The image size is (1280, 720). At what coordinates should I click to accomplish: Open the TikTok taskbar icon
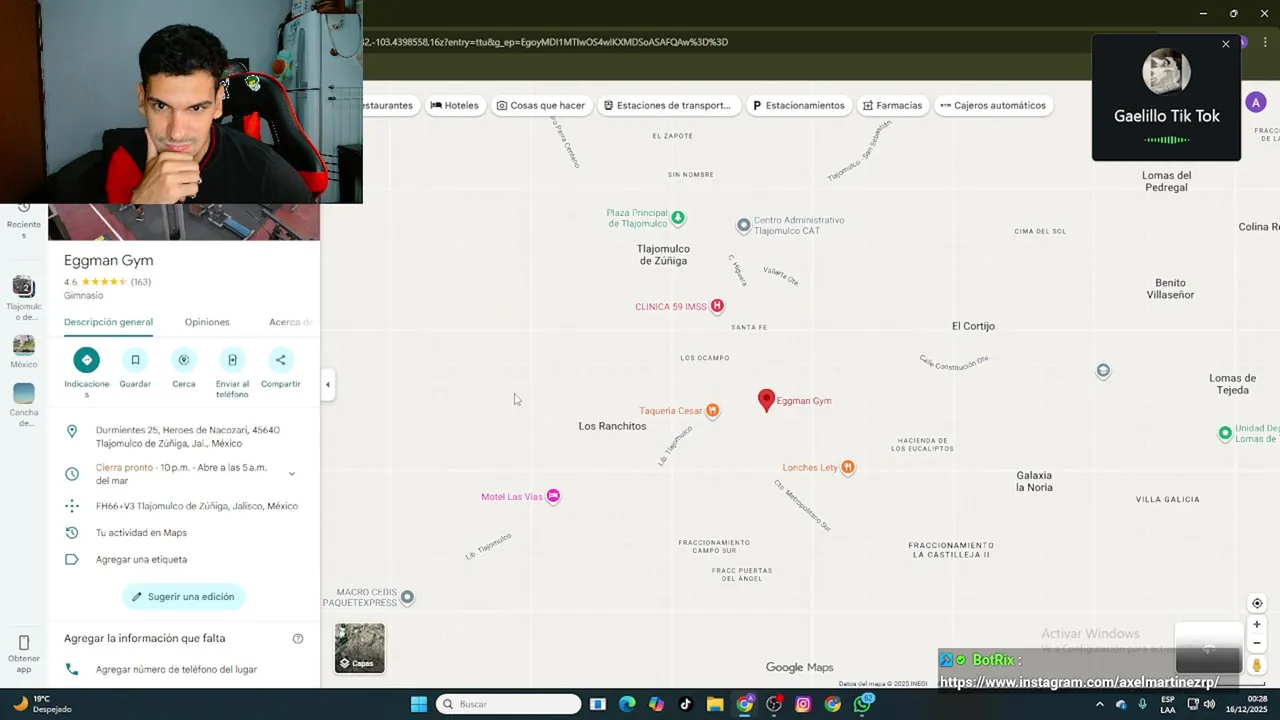click(x=685, y=704)
